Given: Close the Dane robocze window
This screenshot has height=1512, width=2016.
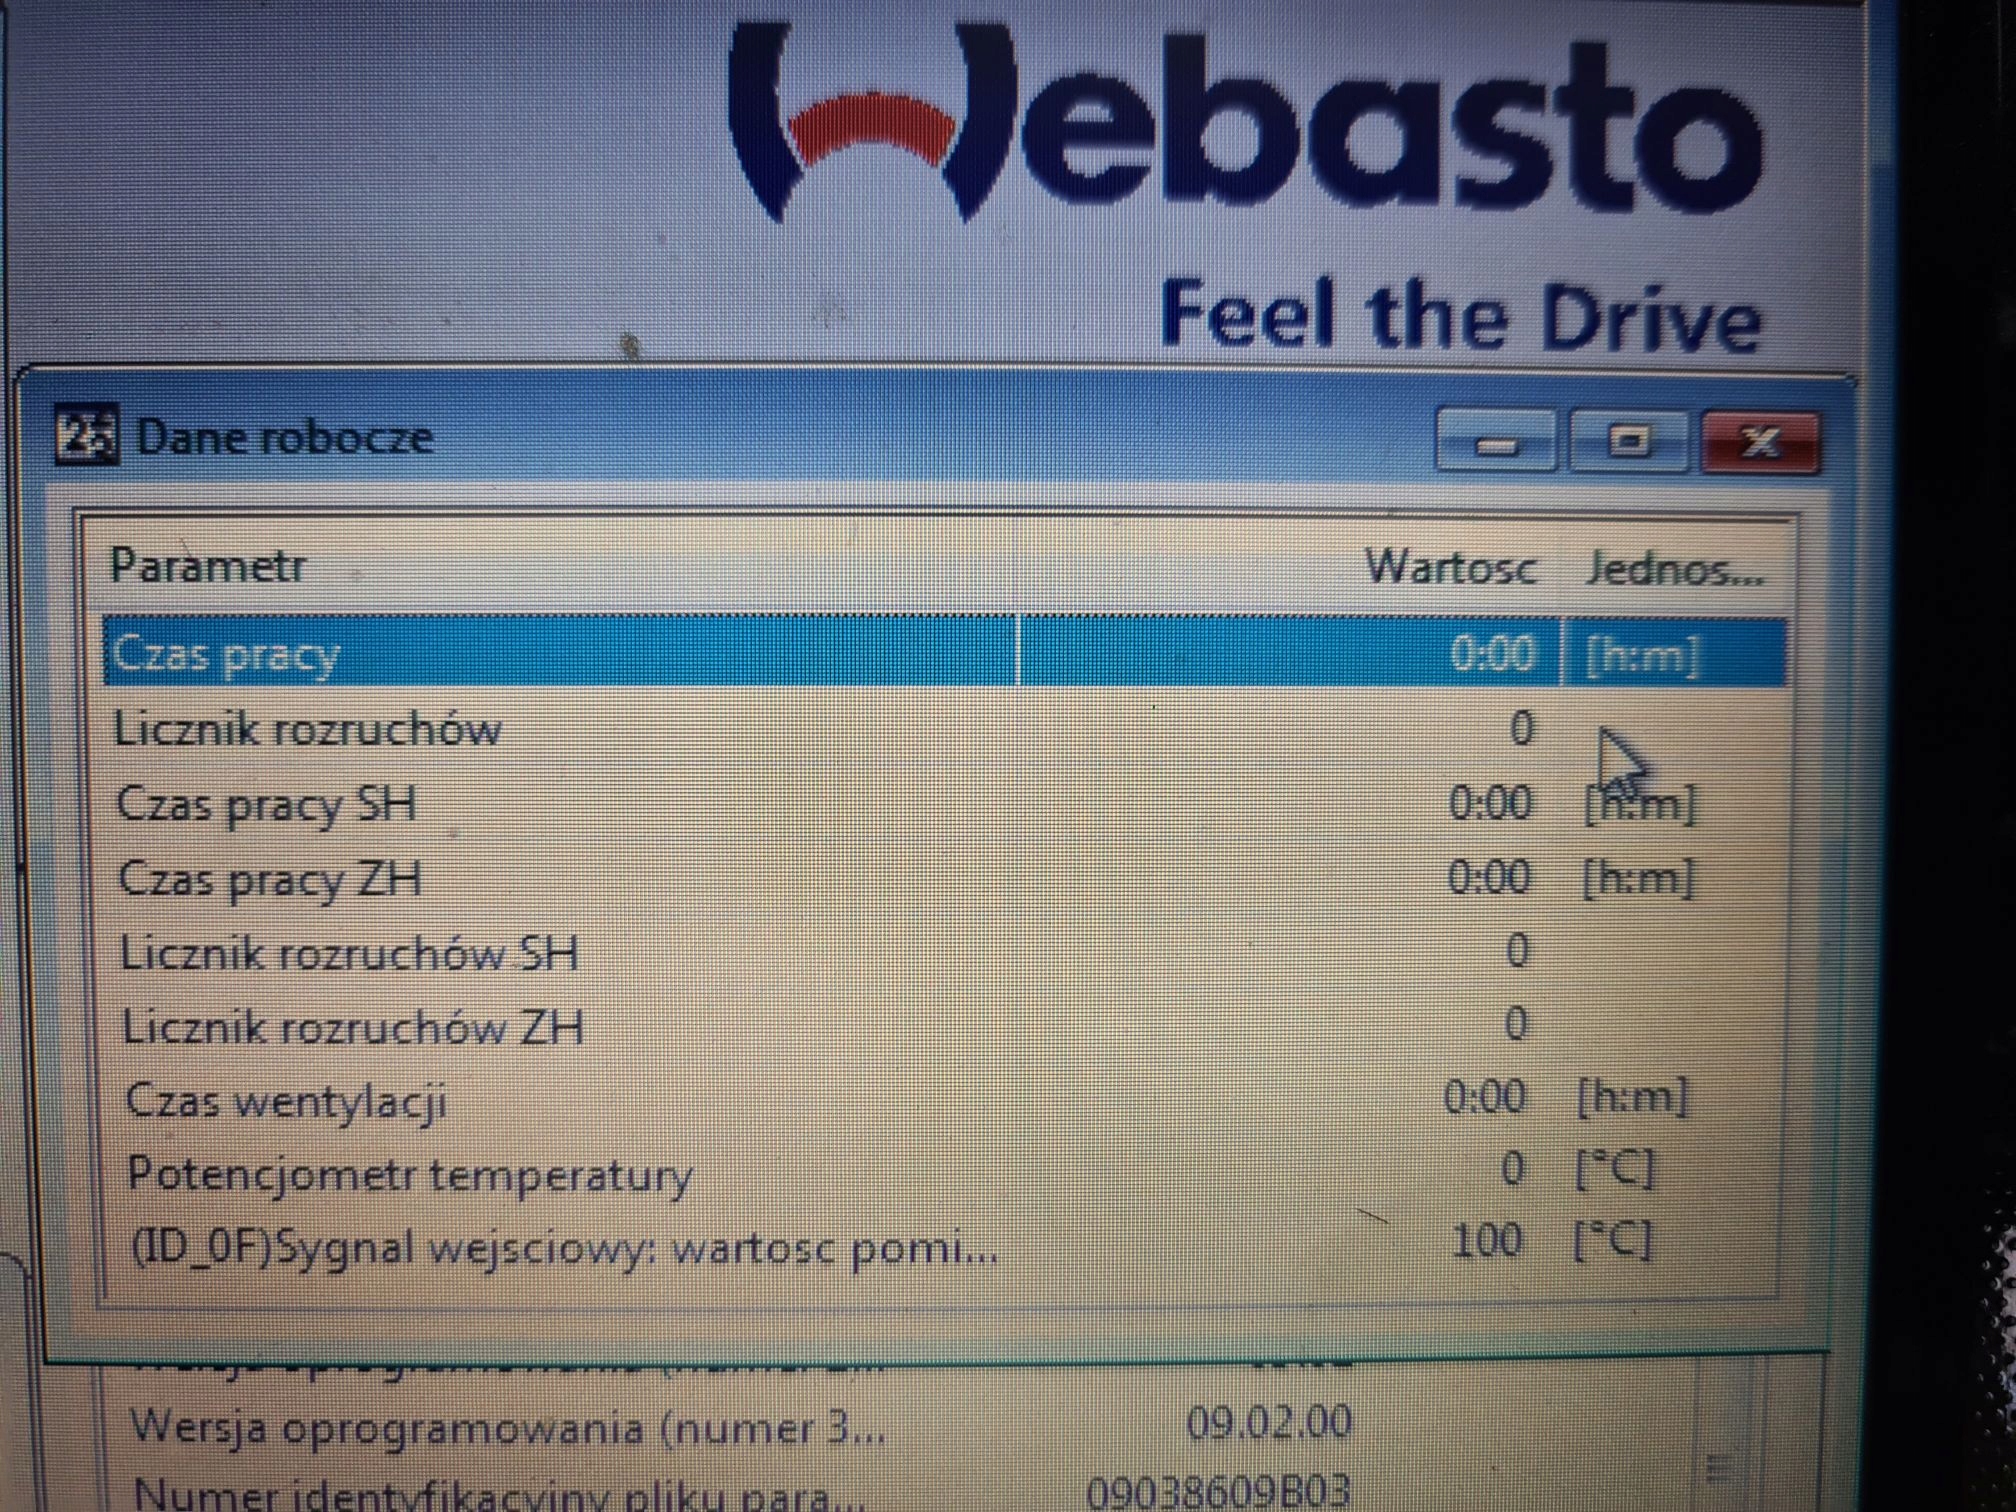Looking at the screenshot, I should [1759, 441].
